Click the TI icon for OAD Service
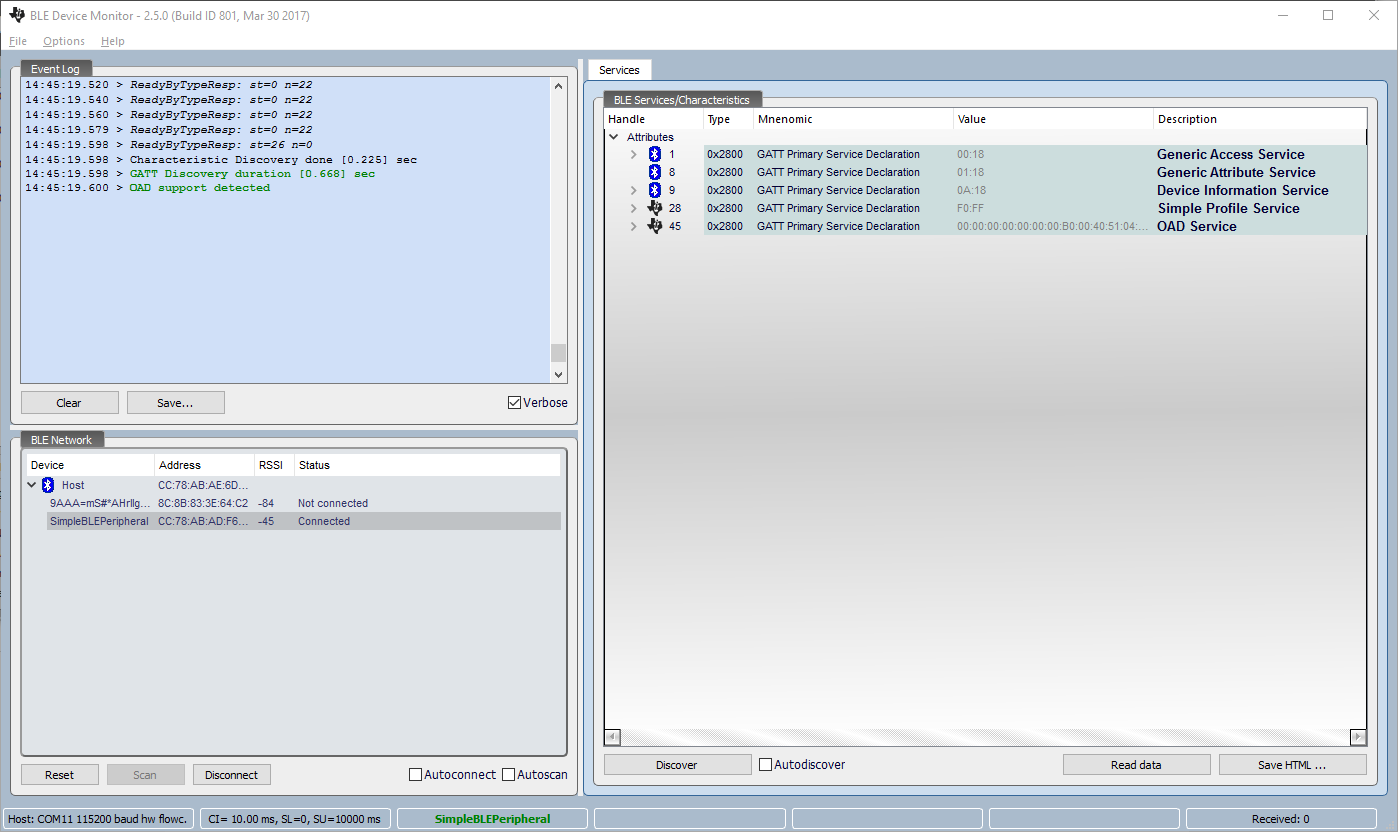 coord(655,226)
